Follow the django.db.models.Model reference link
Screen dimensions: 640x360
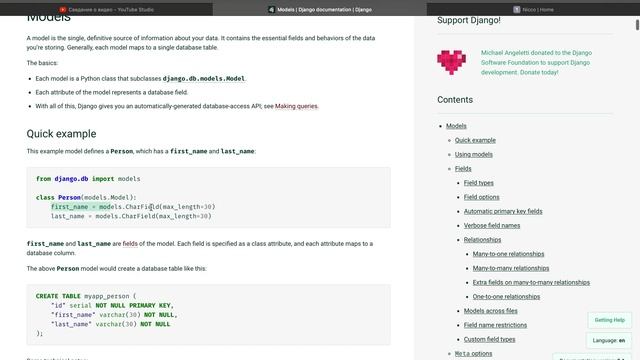tap(204, 78)
